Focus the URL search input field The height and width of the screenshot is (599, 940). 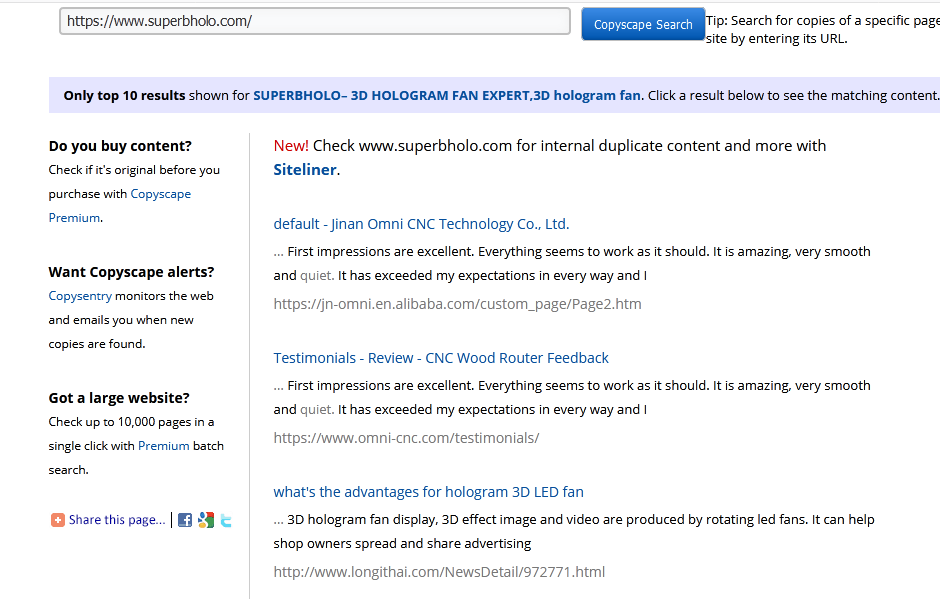315,21
